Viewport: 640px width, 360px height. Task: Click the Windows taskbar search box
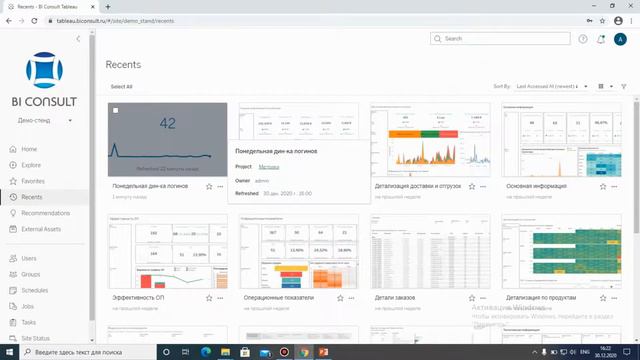[88, 352]
